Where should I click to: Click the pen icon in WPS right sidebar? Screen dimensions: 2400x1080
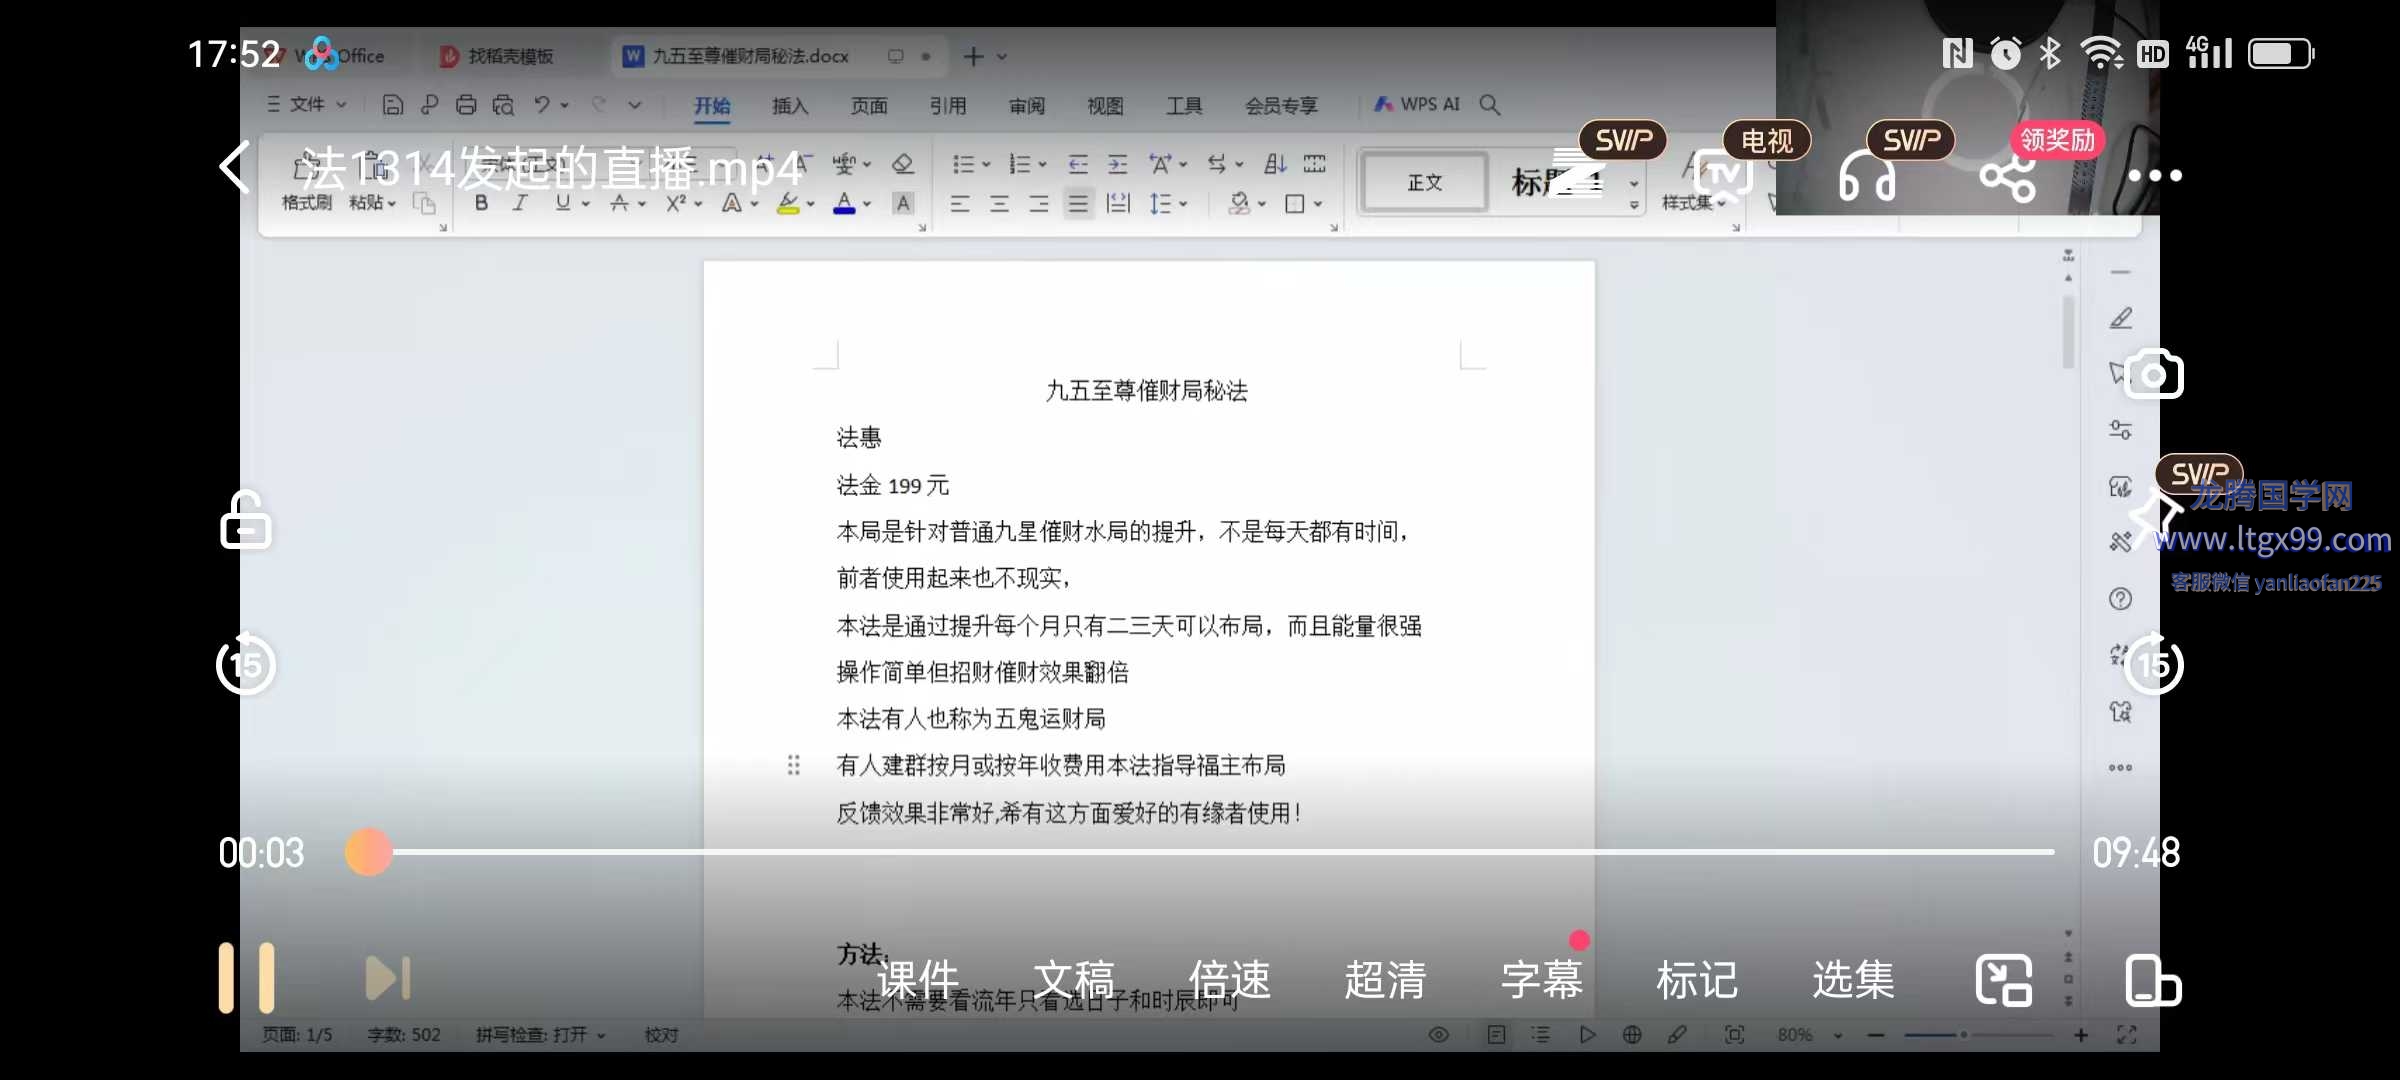[x=2121, y=318]
